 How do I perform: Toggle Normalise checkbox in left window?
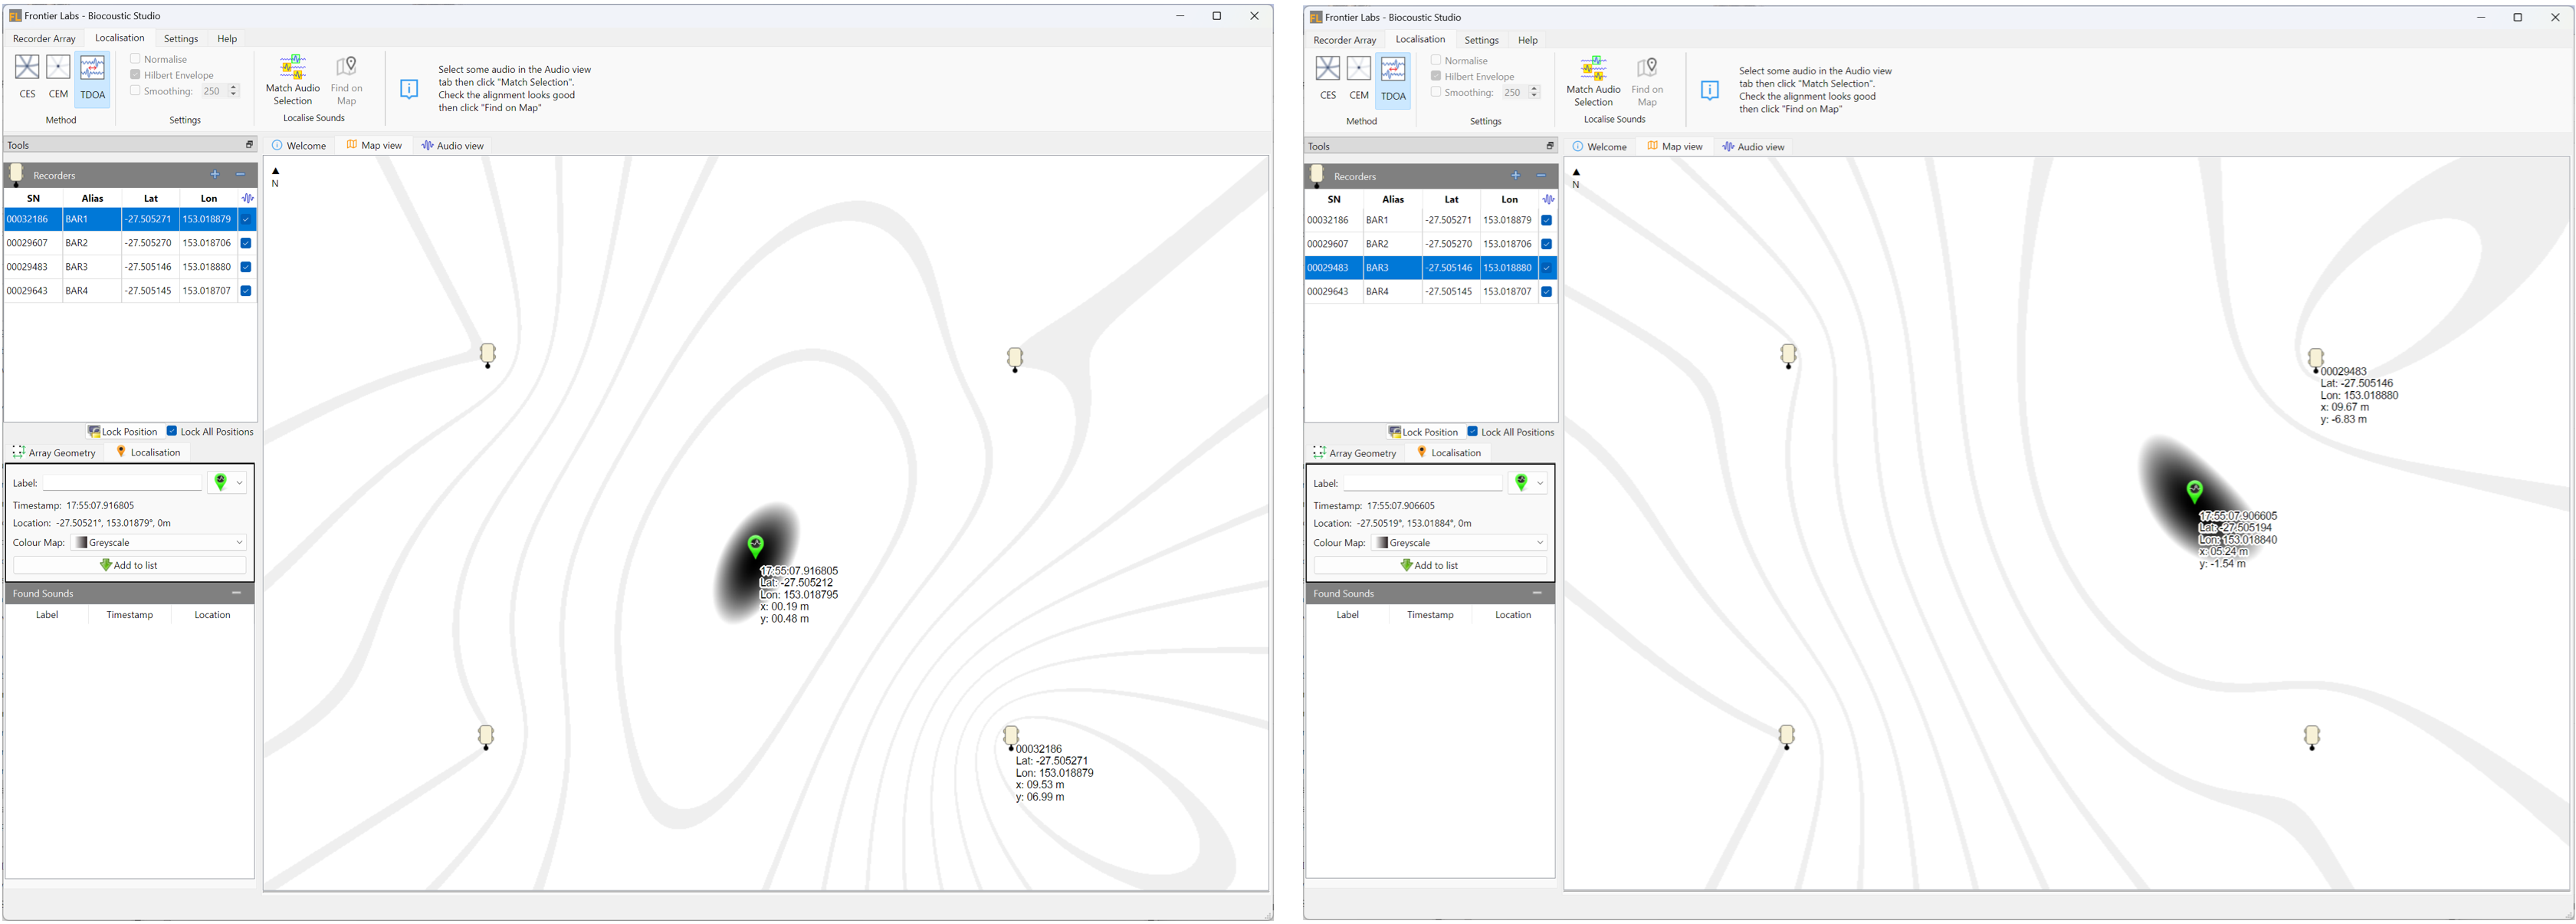tap(135, 59)
